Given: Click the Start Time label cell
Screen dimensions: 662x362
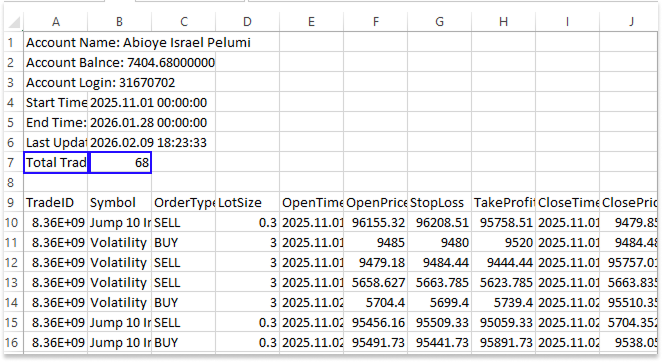Looking at the screenshot, I should pyautogui.click(x=56, y=103).
